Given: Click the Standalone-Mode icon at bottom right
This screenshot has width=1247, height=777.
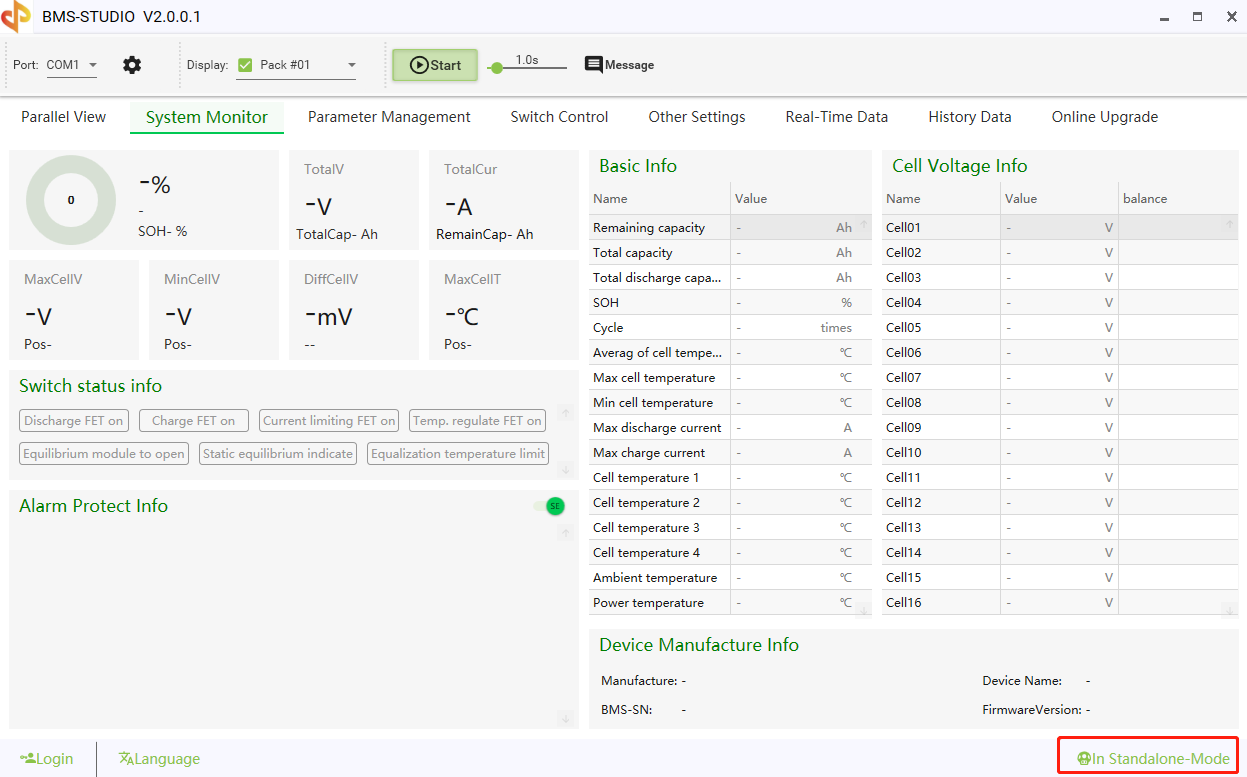Looking at the screenshot, I should click(x=1082, y=758).
